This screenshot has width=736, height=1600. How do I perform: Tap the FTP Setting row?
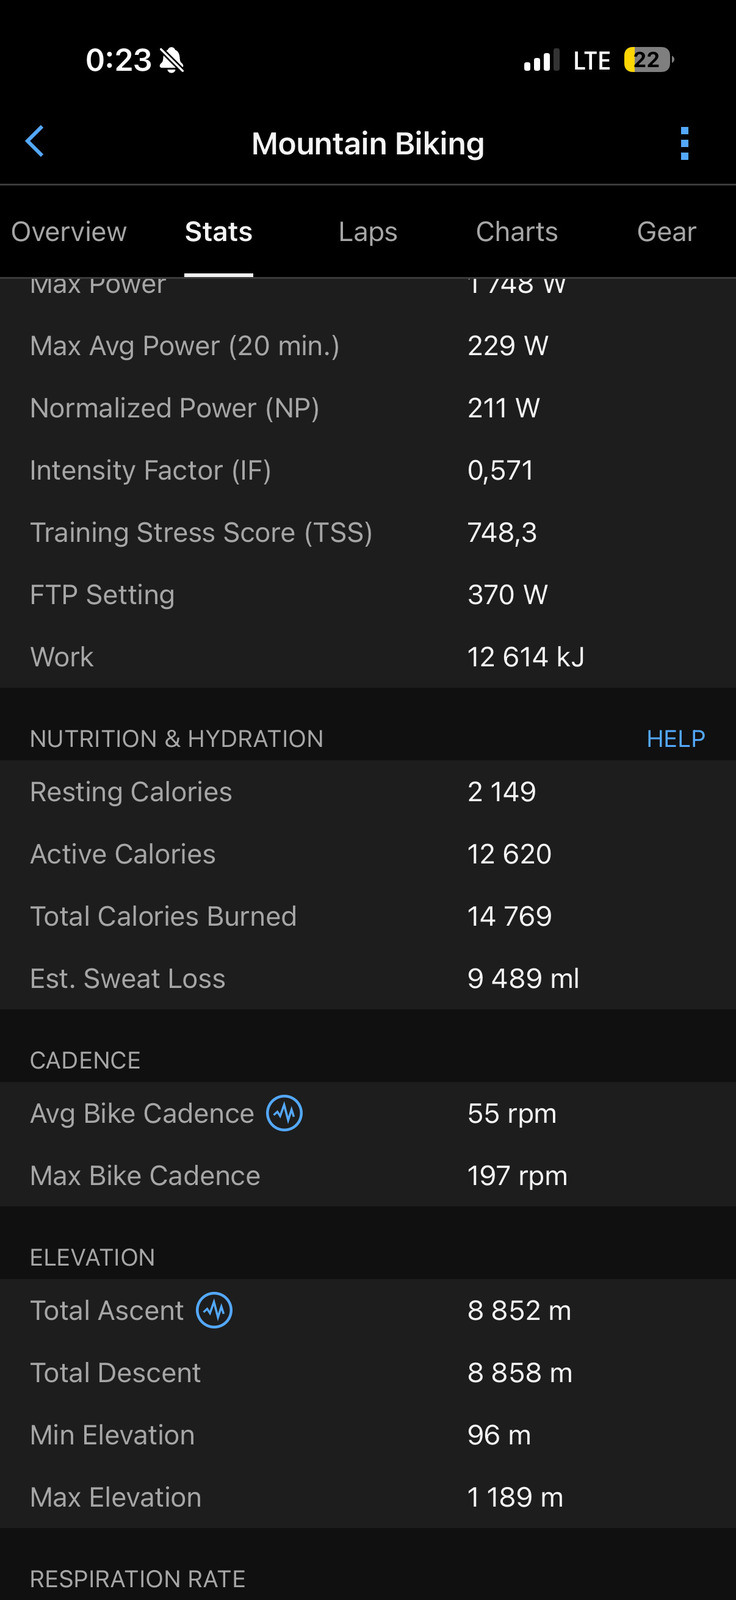[x=368, y=595]
